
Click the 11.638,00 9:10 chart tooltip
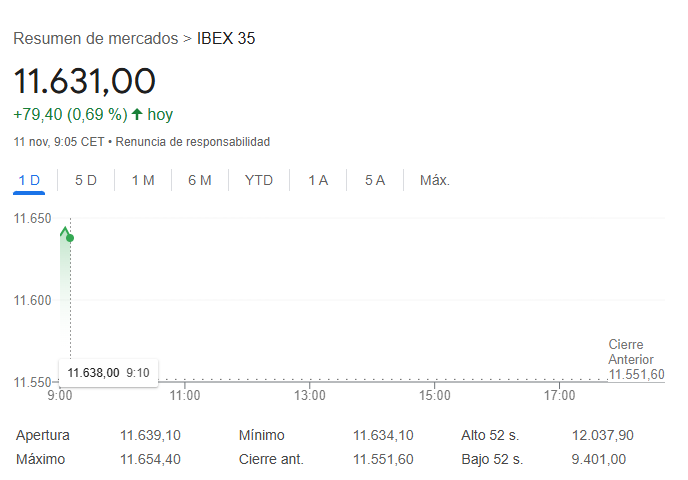click(x=108, y=372)
